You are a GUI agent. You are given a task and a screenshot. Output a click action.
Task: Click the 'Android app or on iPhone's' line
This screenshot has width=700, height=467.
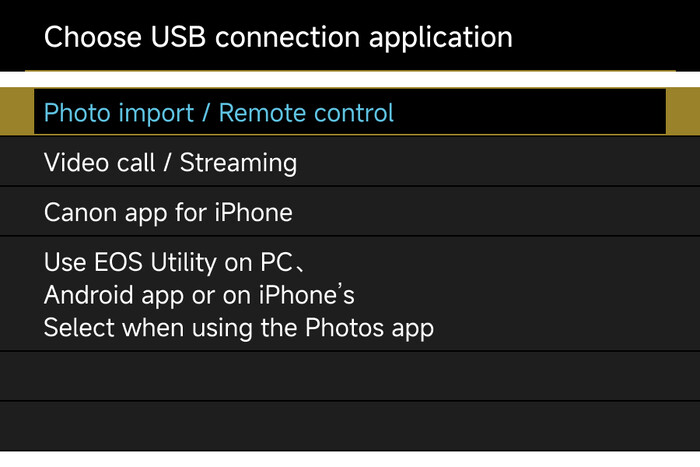(199, 296)
